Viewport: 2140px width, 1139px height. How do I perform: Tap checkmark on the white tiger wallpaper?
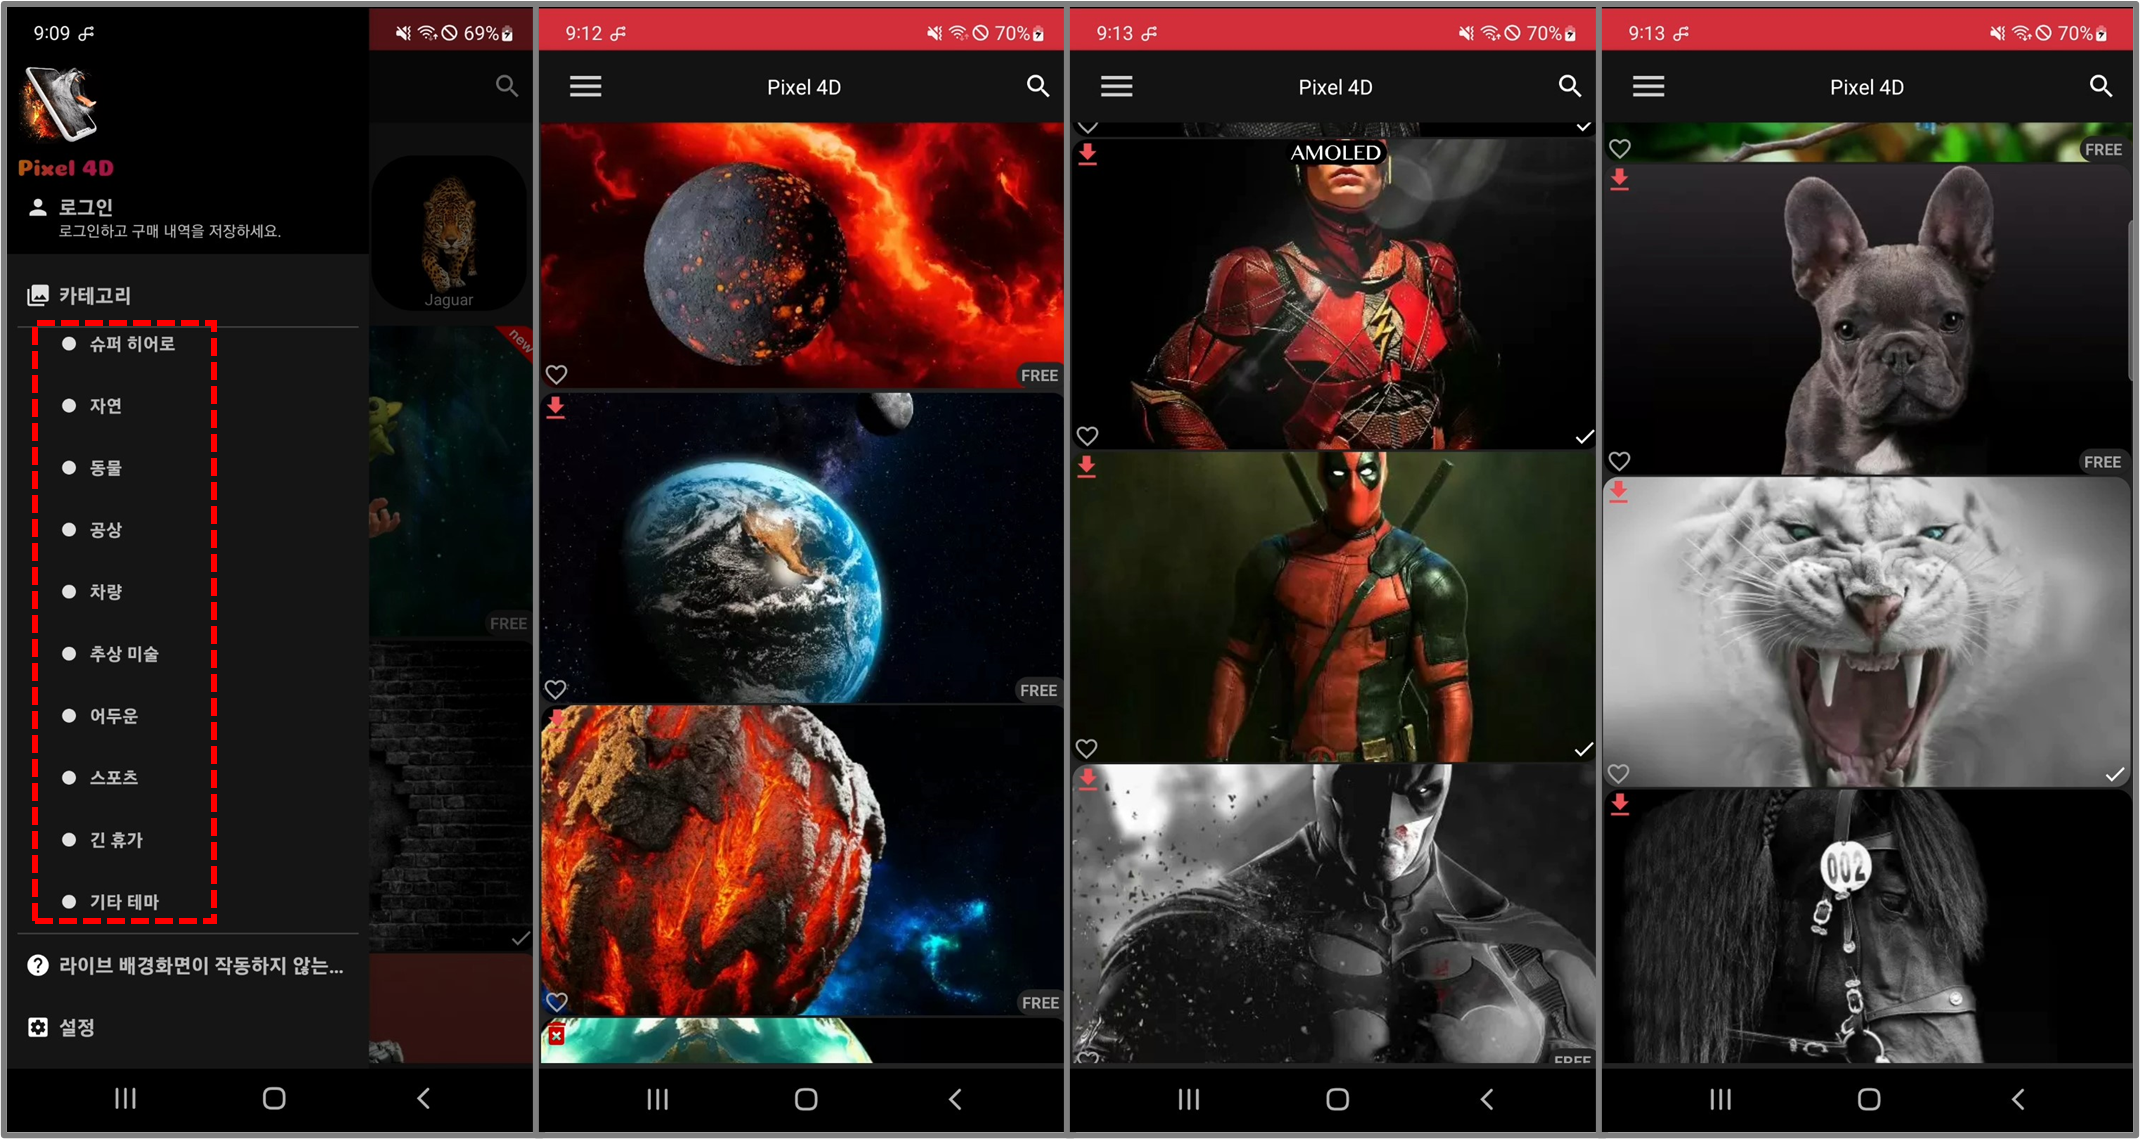pos(2114,774)
